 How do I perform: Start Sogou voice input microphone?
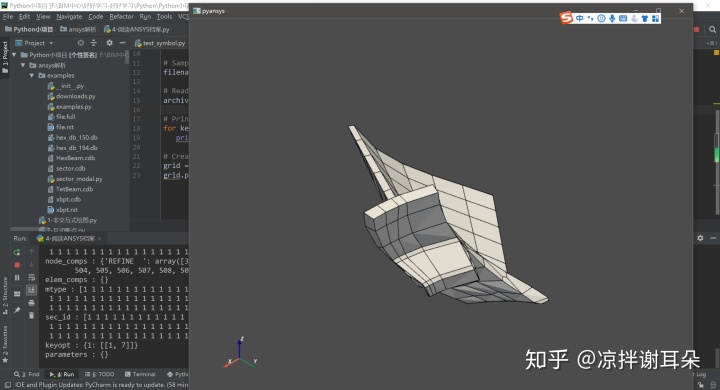coord(612,18)
